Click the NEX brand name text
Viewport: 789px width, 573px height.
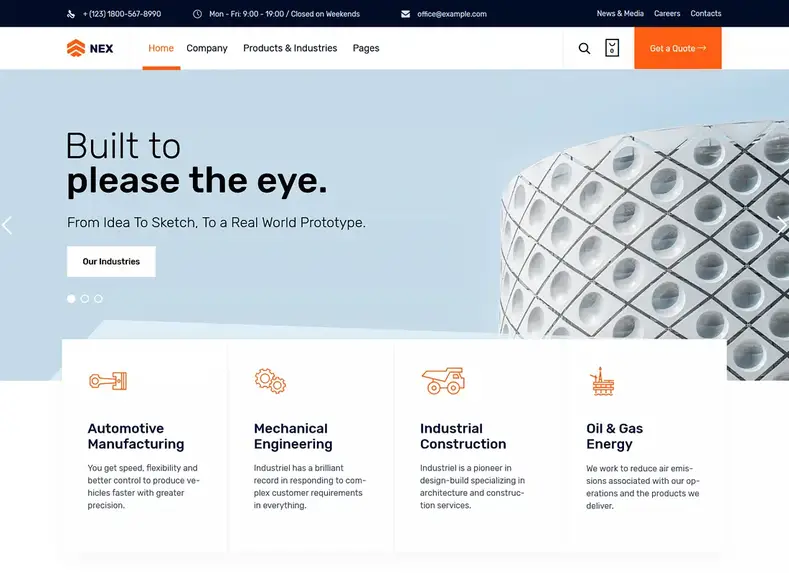102,49
